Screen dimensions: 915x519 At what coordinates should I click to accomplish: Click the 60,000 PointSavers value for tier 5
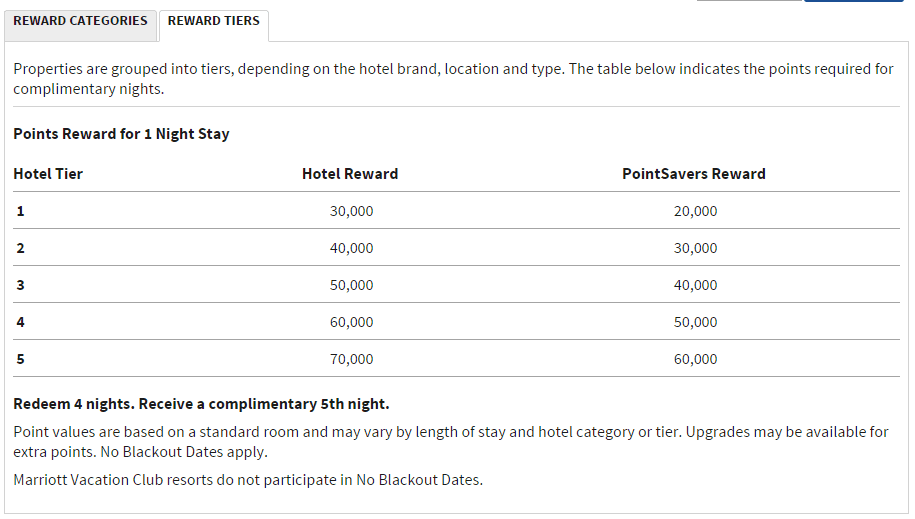pos(696,359)
